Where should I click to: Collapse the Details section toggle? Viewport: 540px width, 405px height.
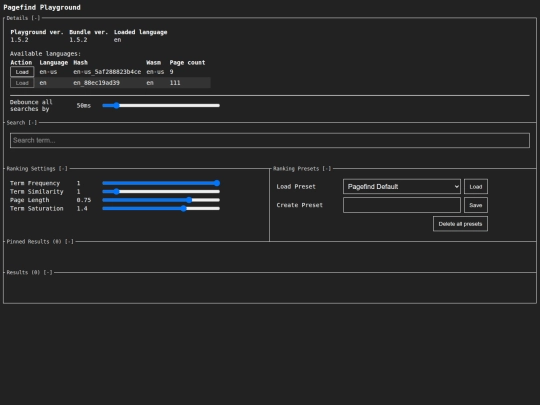[x=35, y=18]
